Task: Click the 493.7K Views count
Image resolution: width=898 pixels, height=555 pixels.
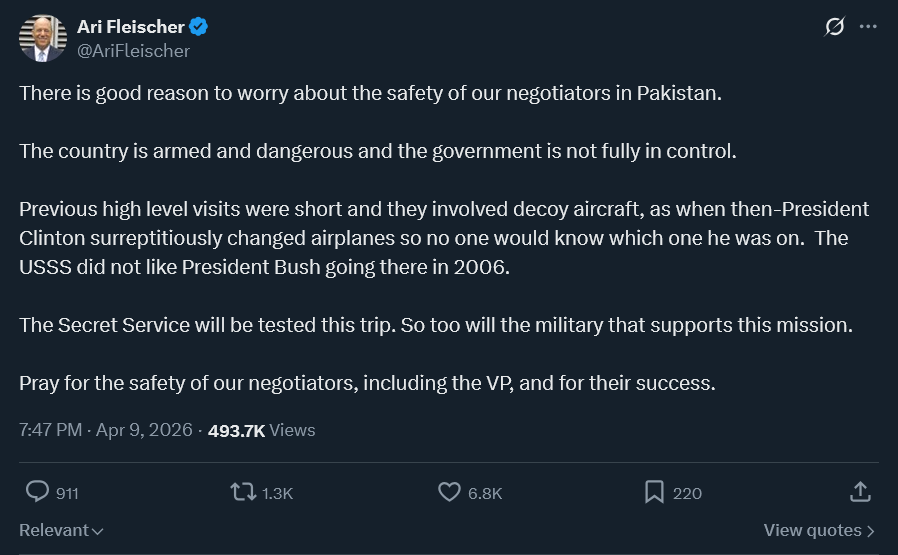Action: pos(262,430)
